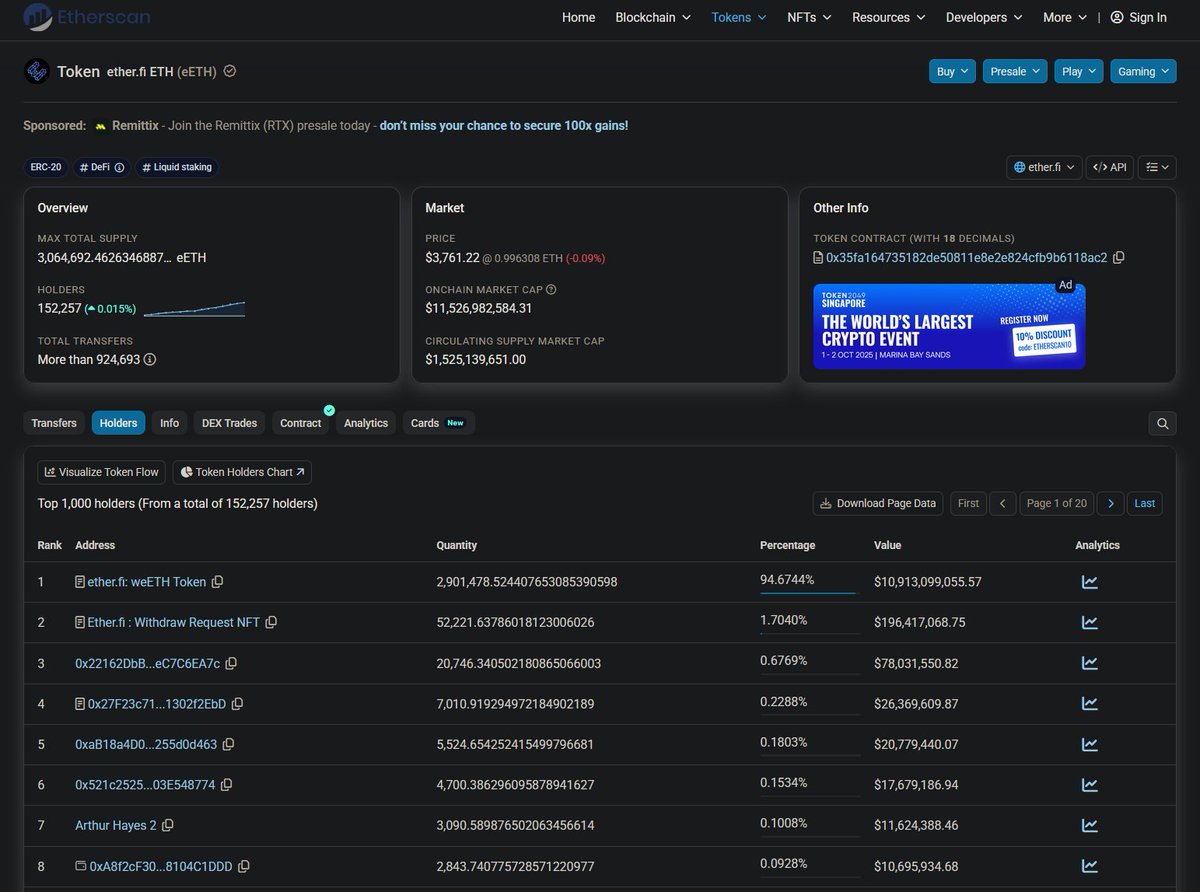Click Visualize Token Flow button
The height and width of the screenshot is (892, 1200).
(102, 472)
